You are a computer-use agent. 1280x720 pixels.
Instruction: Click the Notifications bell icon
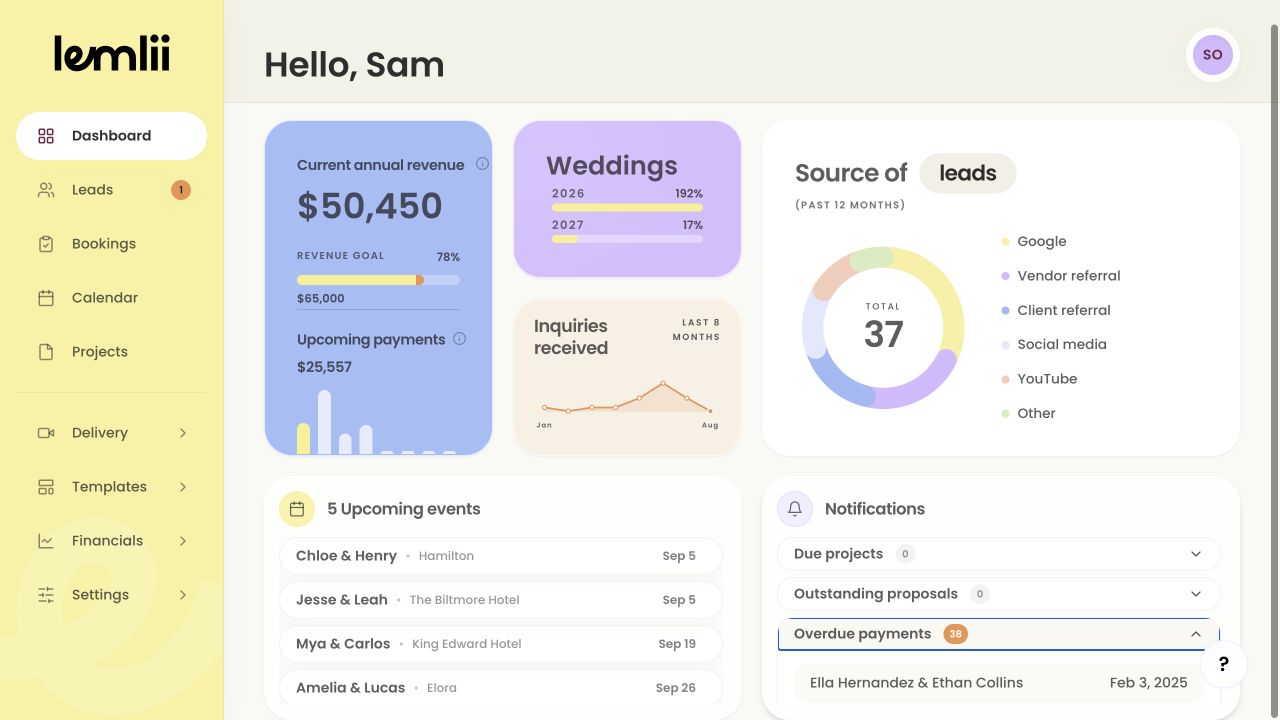[795, 509]
